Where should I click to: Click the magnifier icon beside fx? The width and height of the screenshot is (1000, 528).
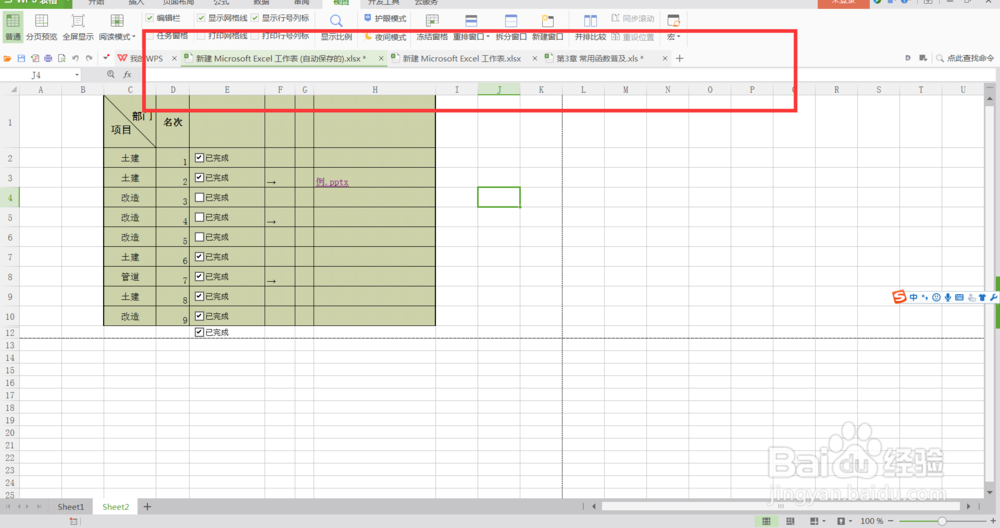click(111, 75)
